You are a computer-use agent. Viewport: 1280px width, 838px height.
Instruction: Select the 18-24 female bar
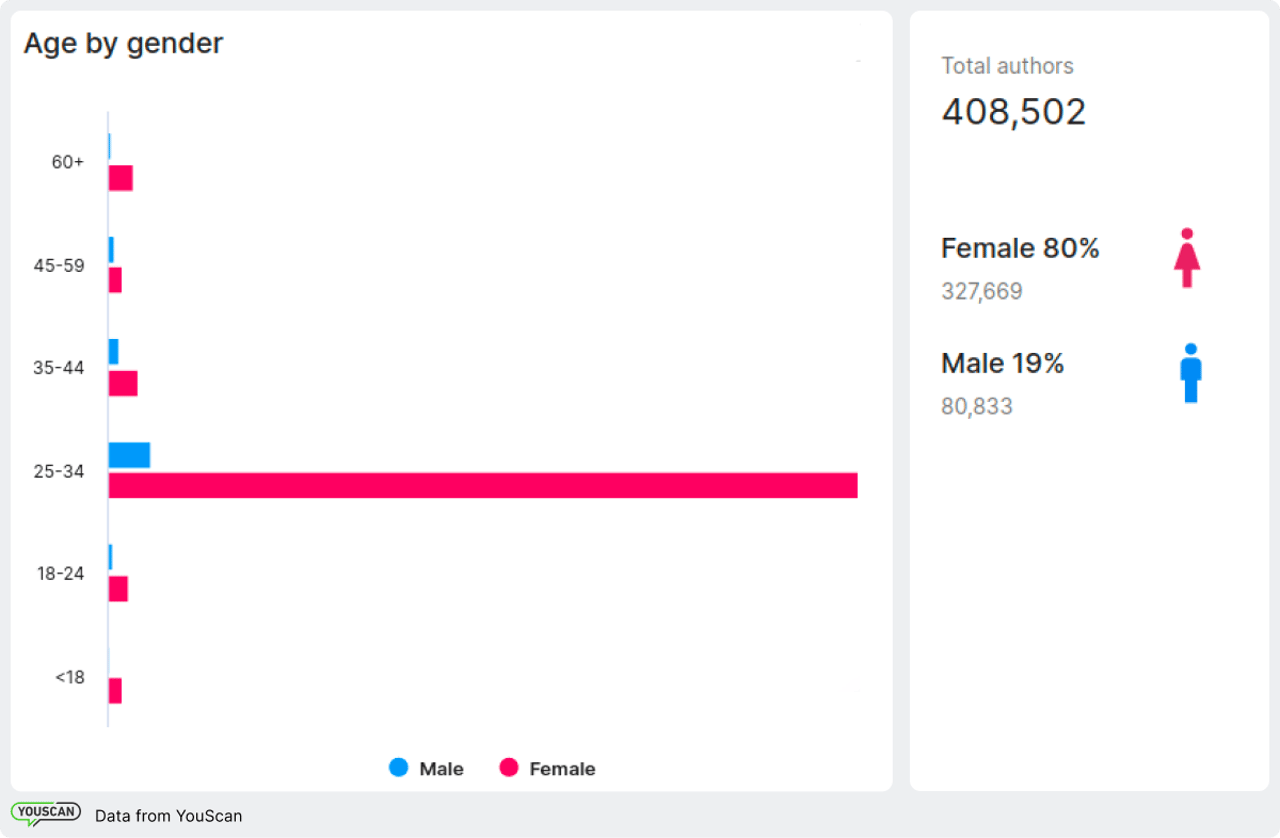[x=118, y=589]
